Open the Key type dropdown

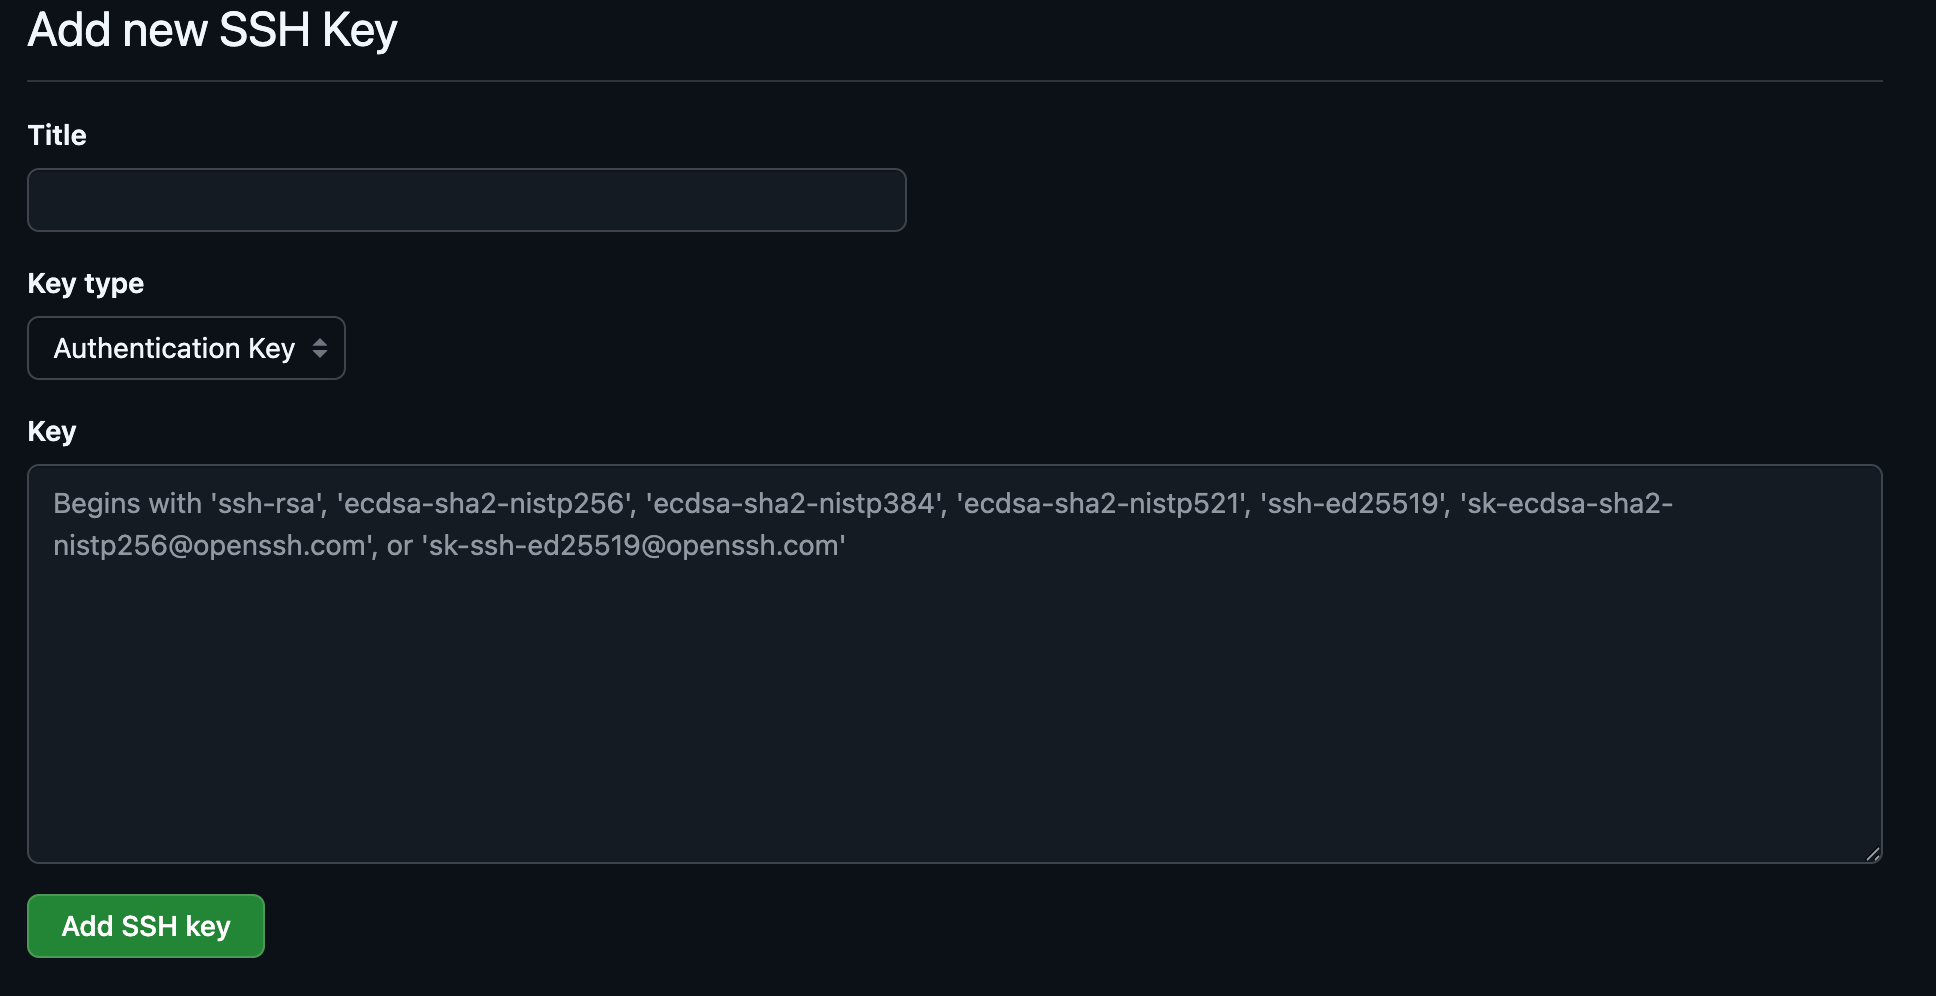[x=186, y=348]
